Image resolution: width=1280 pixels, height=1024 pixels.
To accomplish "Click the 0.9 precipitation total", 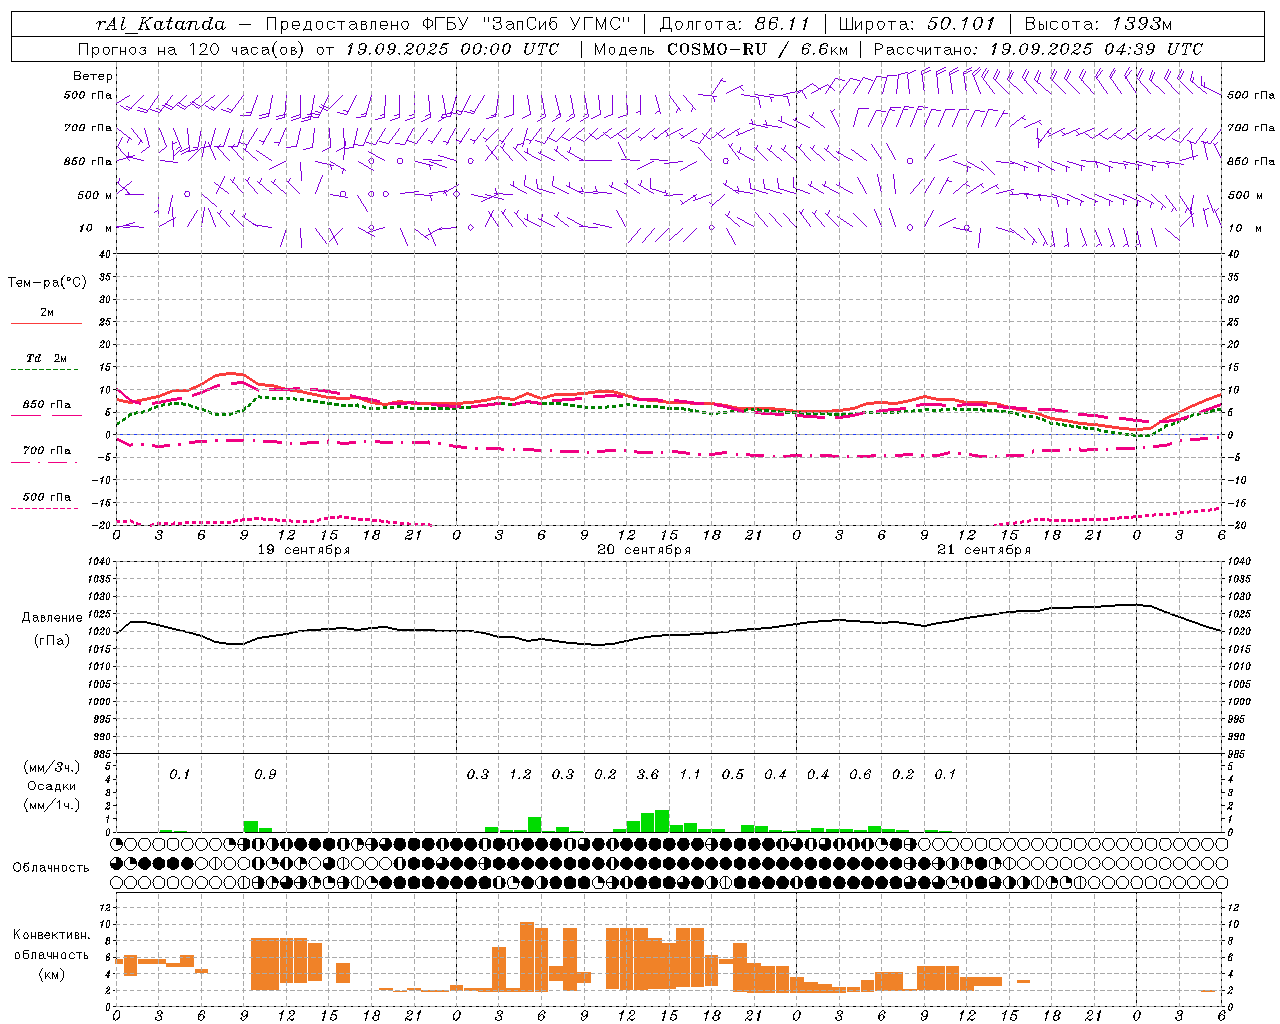I will click(x=265, y=774).
